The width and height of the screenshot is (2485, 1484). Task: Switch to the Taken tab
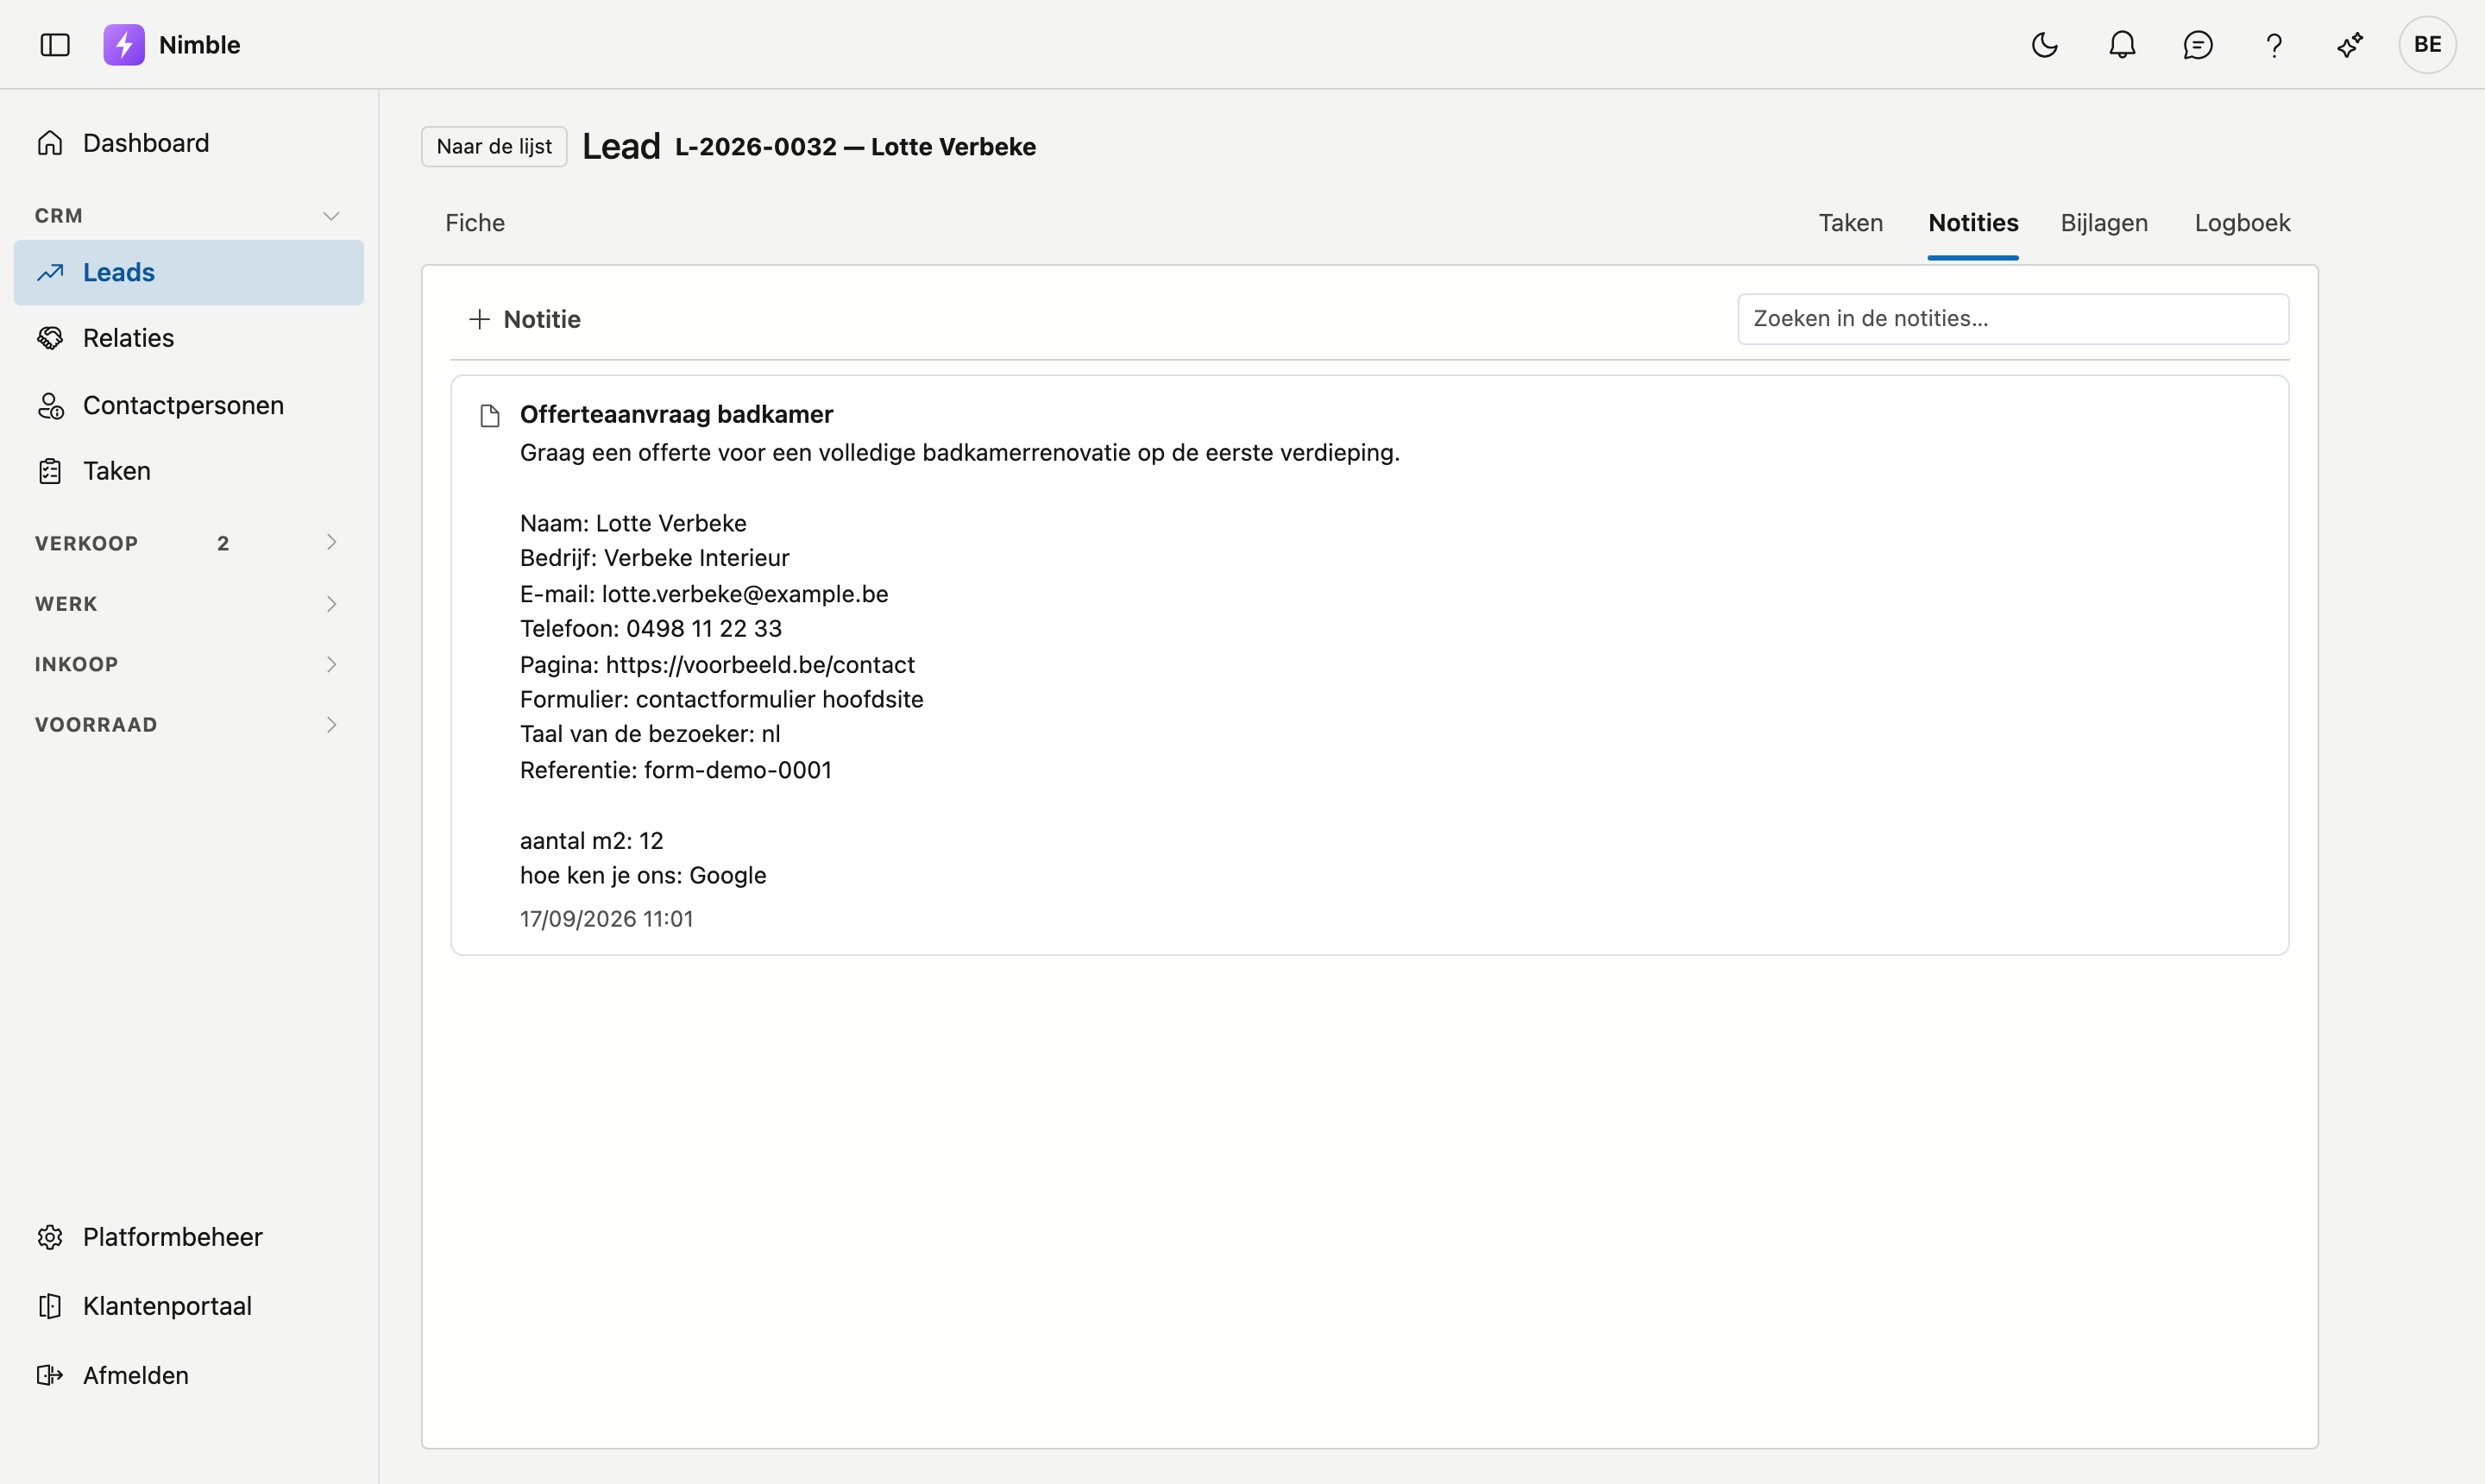pos(1850,223)
